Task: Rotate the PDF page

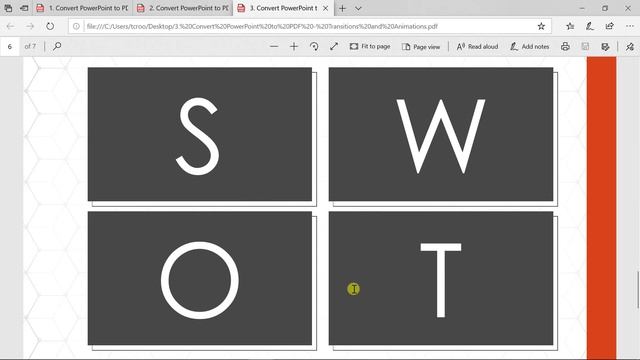Action: (314, 47)
